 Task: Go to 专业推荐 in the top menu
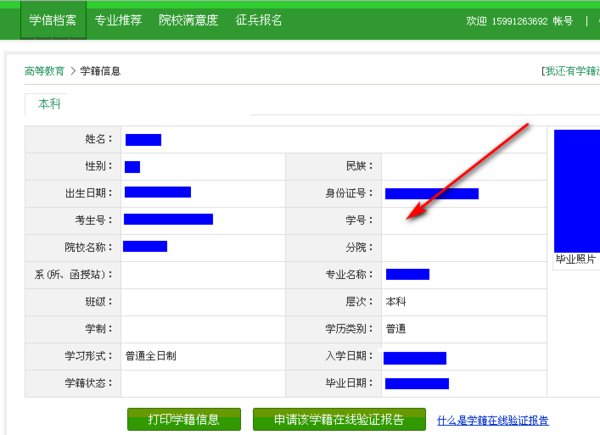[x=118, y=20]
